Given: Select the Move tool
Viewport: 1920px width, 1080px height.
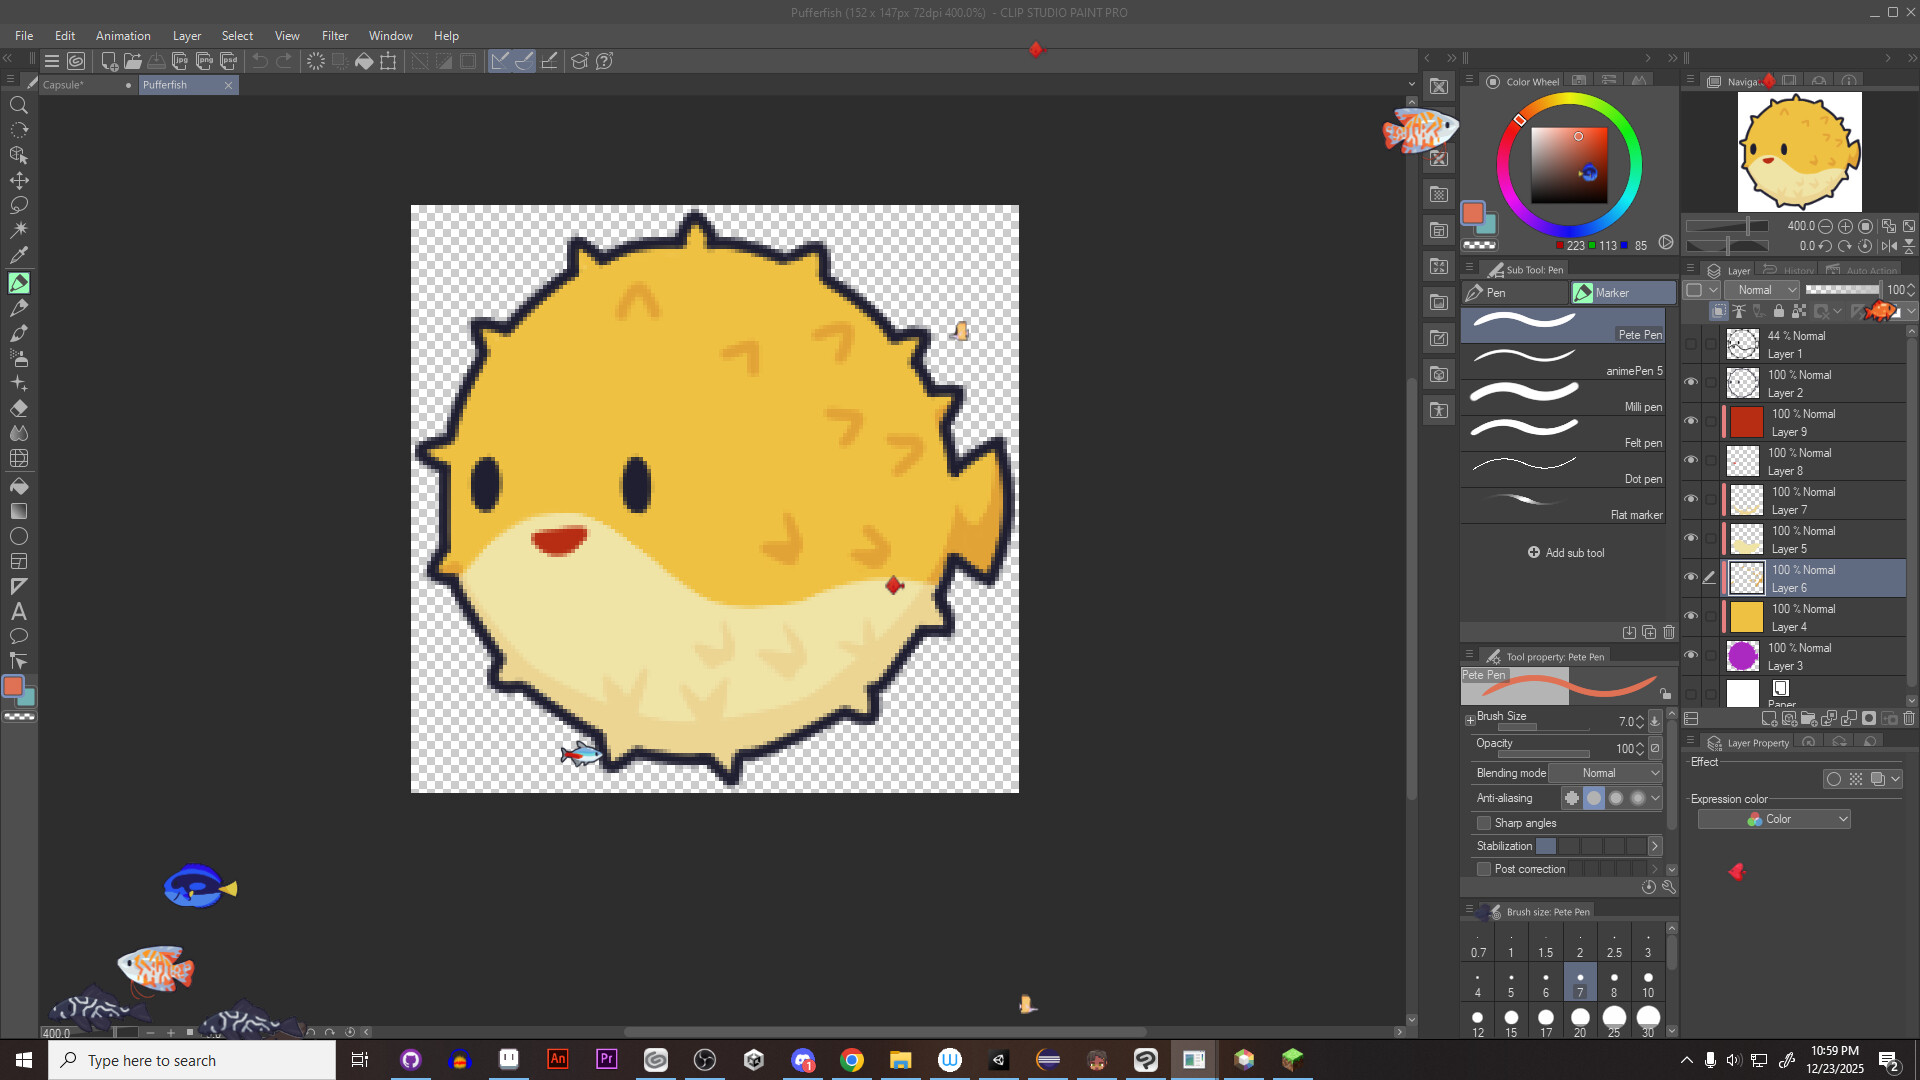Looking at the screenshot, I should [19, 180].
